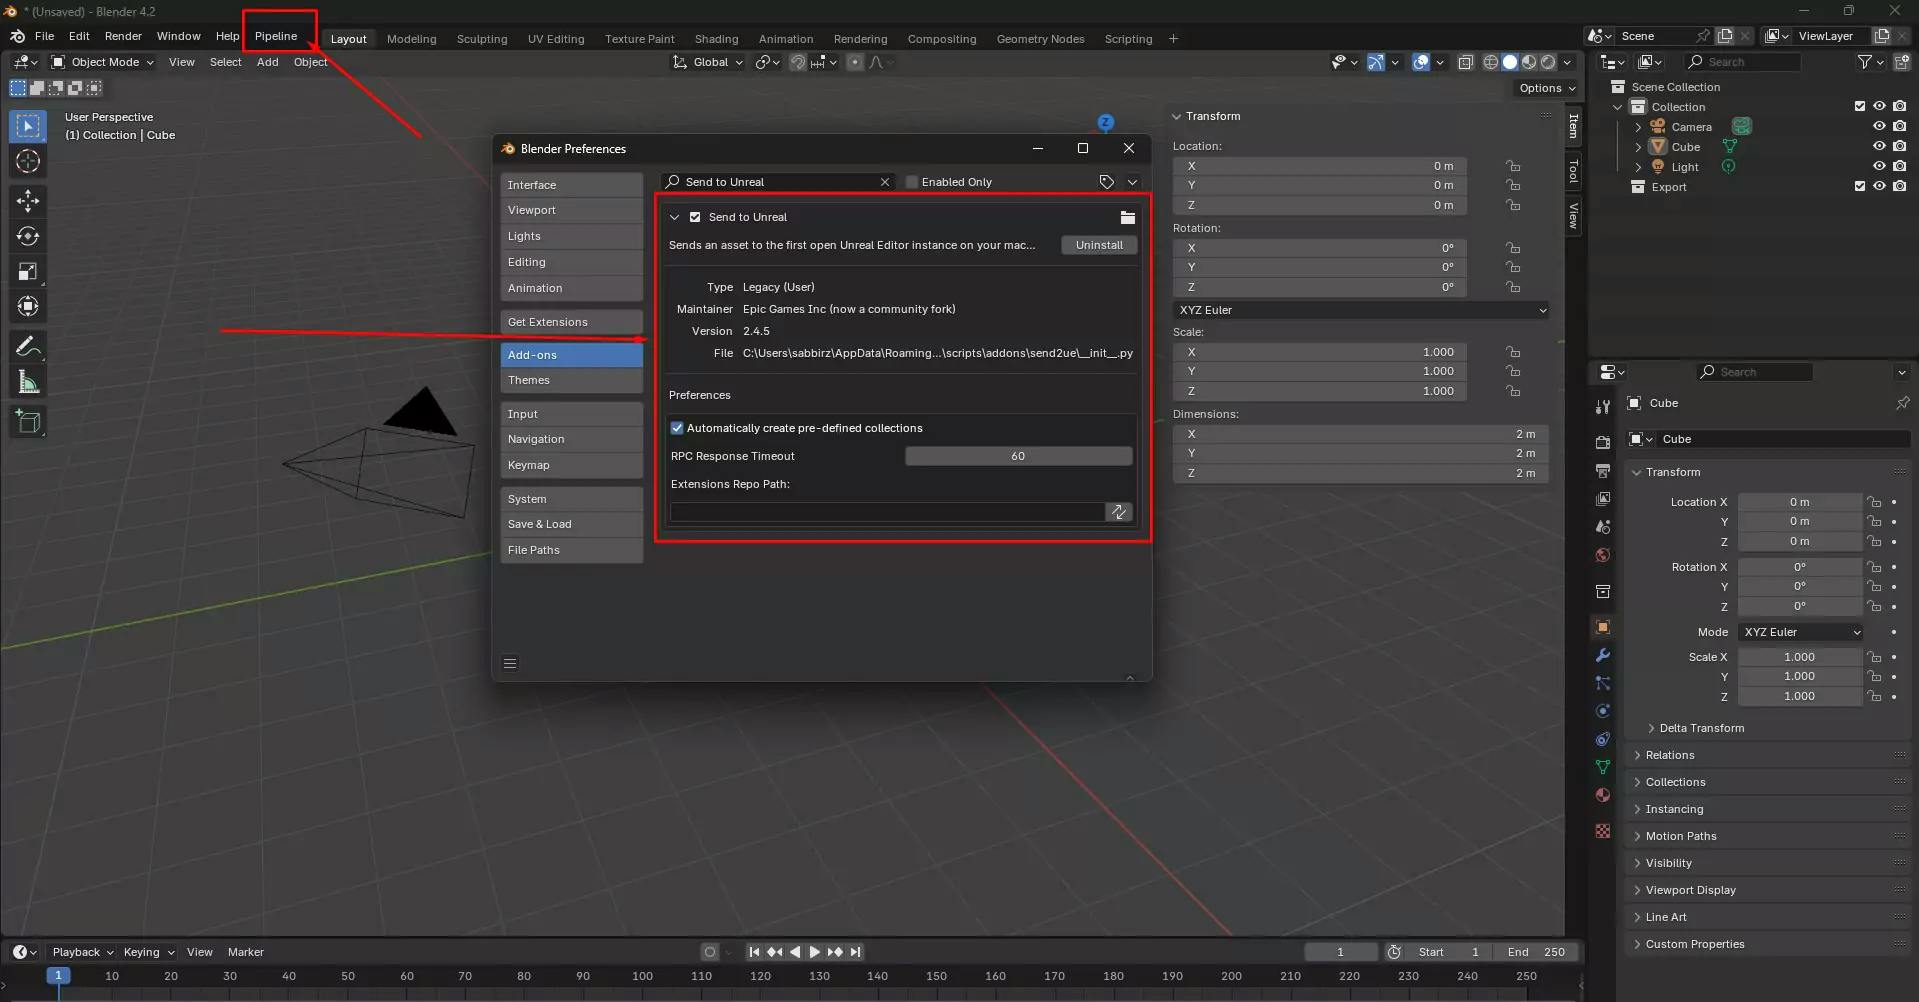Image resolution: width=1919 pixels, height=1002 pixels.
Task: Open the XYZ Euler rotation mode dropdown in sidebar
Action: tap(1361, 310)
